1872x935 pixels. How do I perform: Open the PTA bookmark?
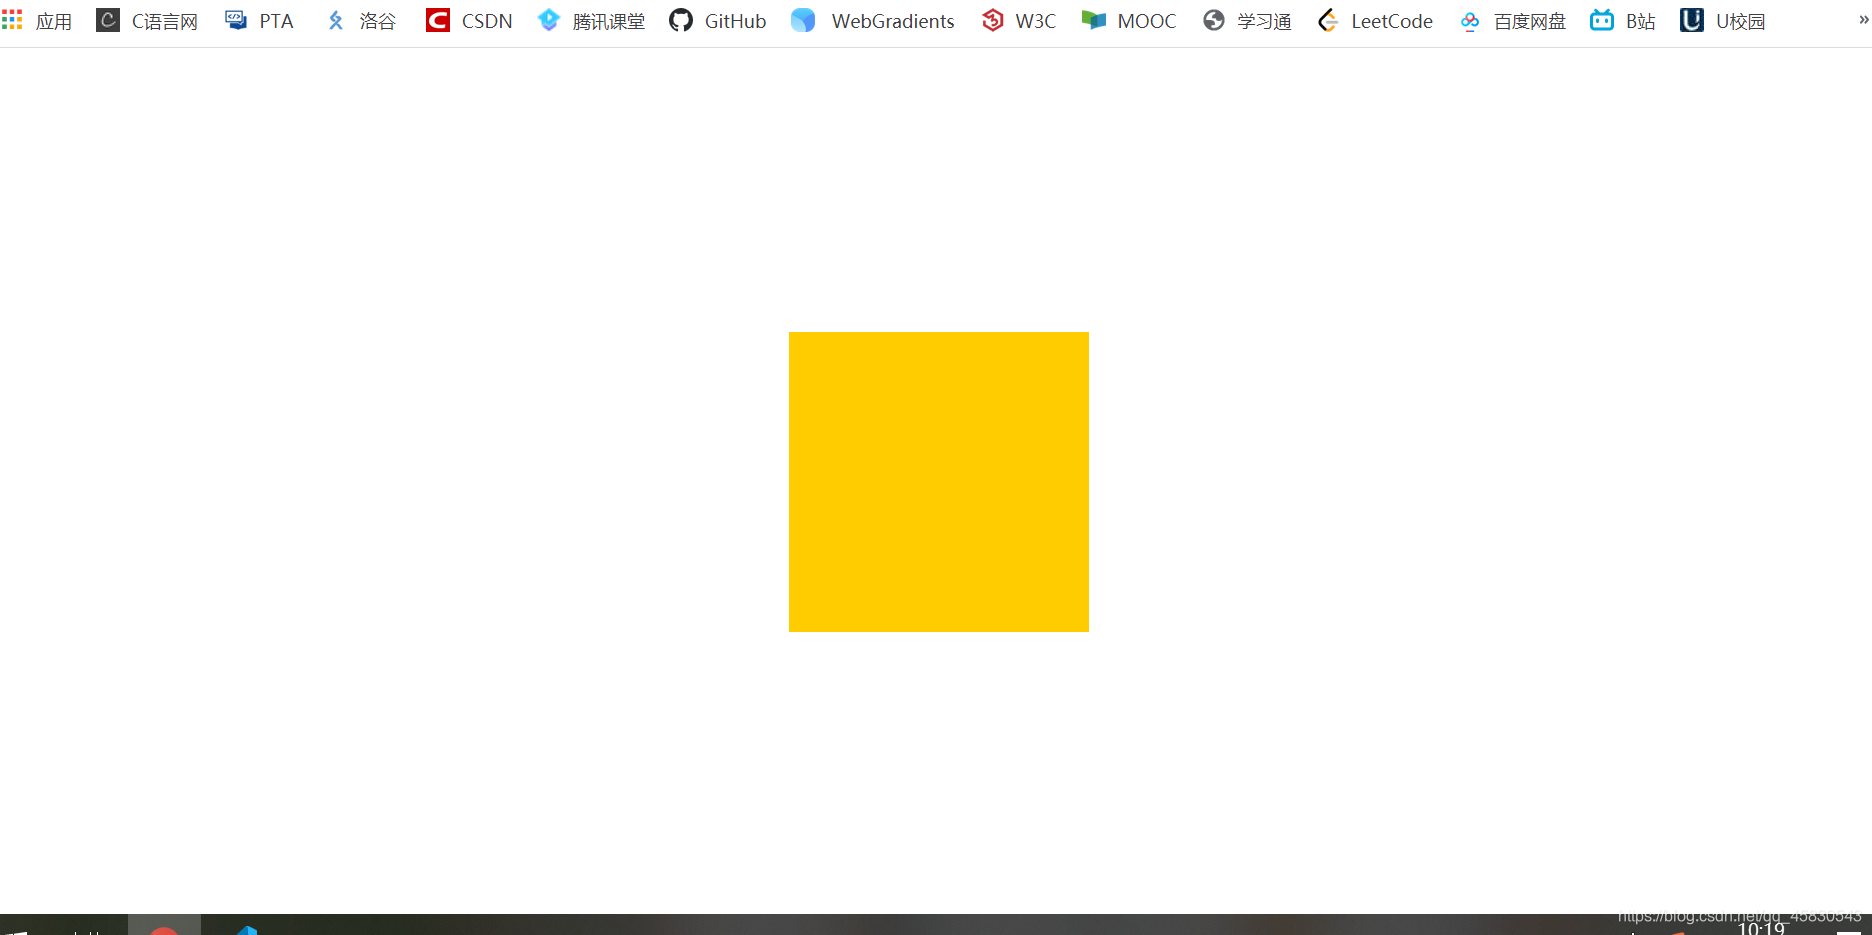click(x=277, y=21)
